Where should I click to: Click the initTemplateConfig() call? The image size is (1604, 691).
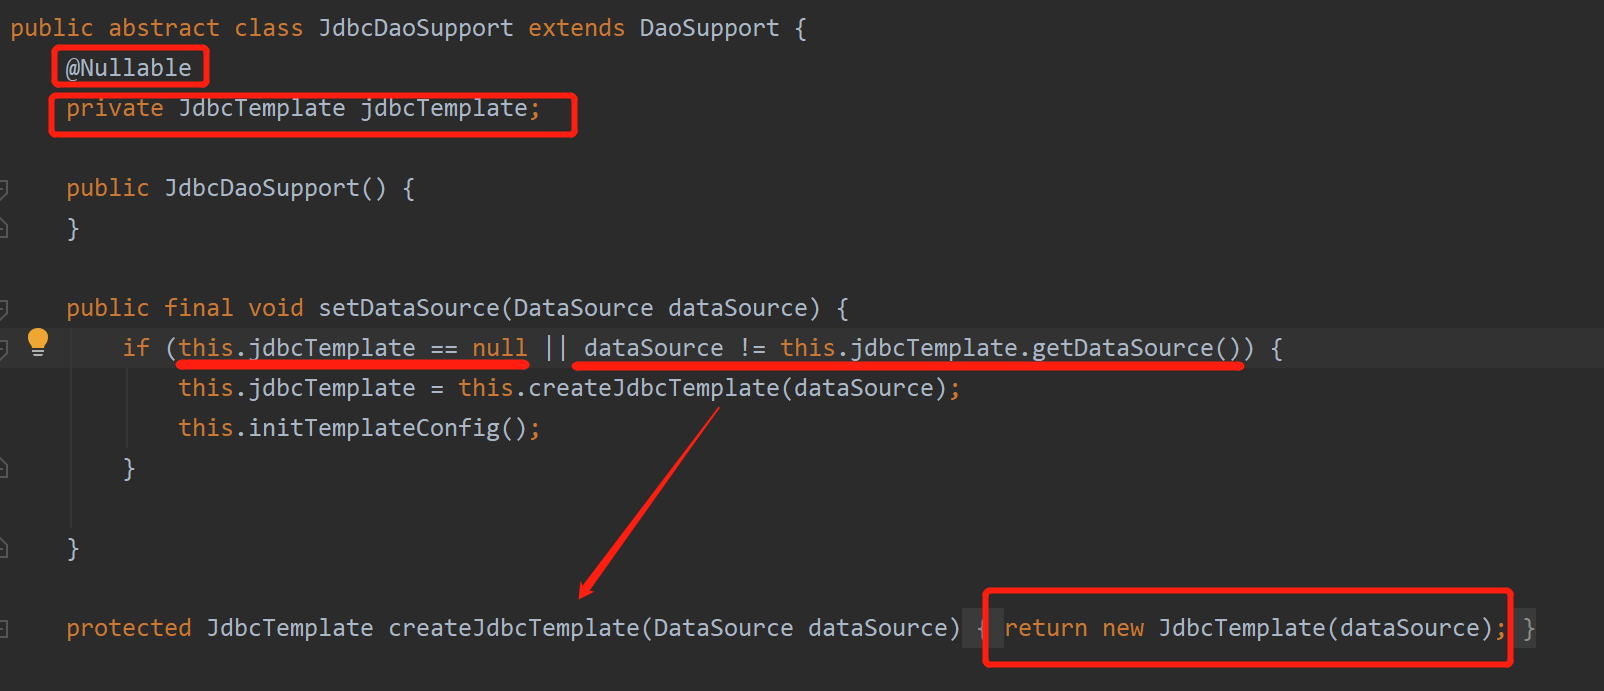(387, 428)
